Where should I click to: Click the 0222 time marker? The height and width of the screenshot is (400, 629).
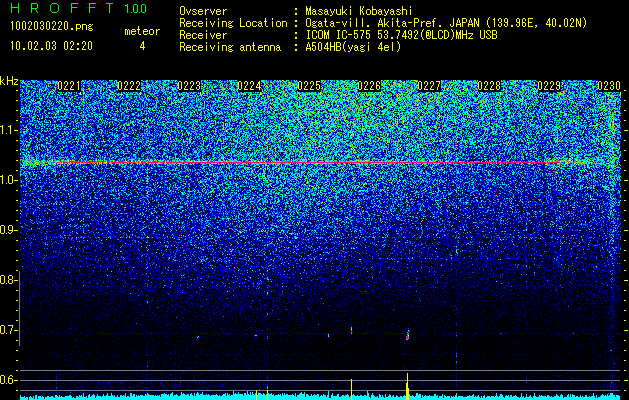pos(129,86)
